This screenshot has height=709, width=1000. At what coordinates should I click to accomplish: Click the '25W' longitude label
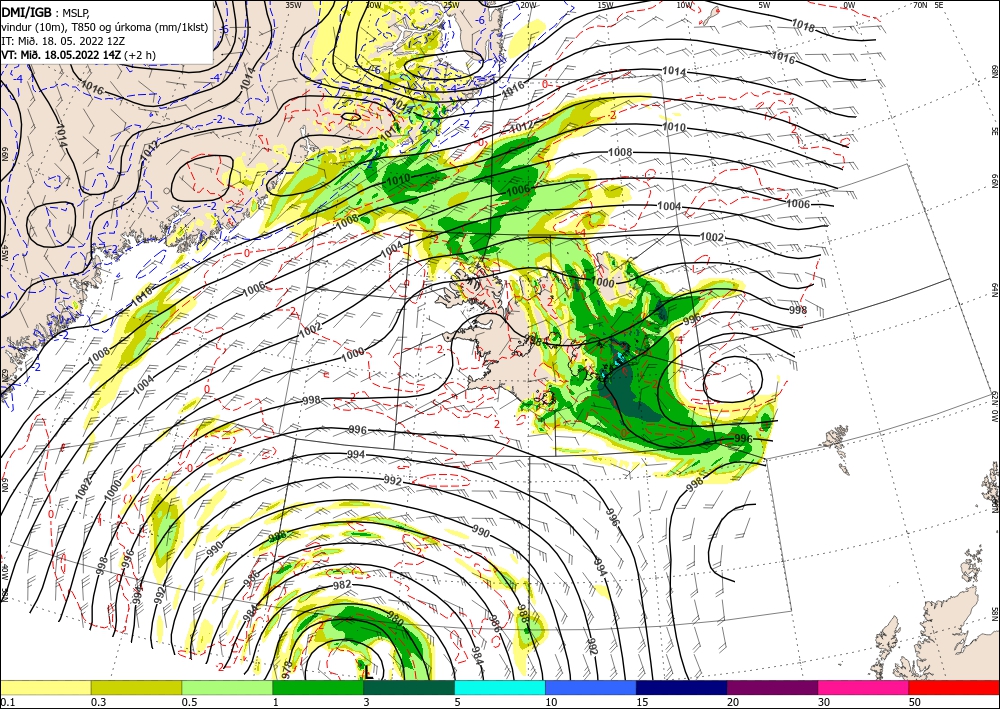451,4
